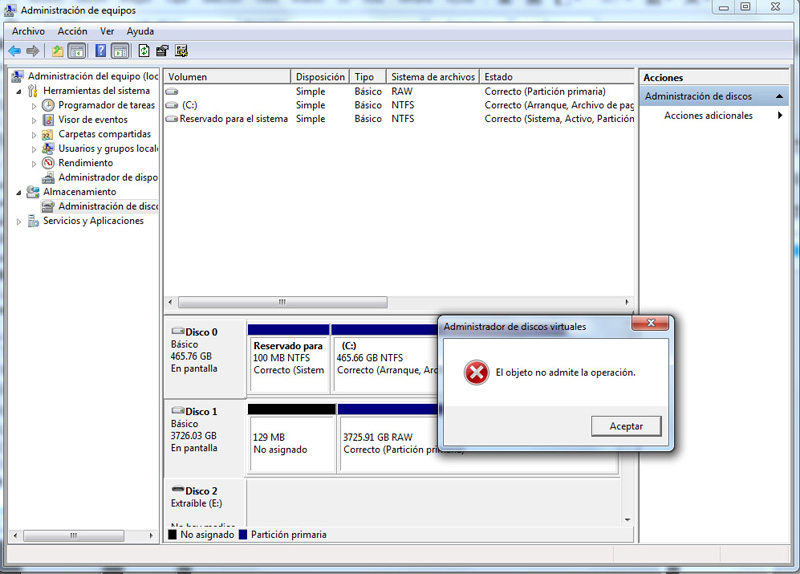Click the Sistema de archivos column header
The height and width of the screenshot is (574, 800).
tap(432, 77)
